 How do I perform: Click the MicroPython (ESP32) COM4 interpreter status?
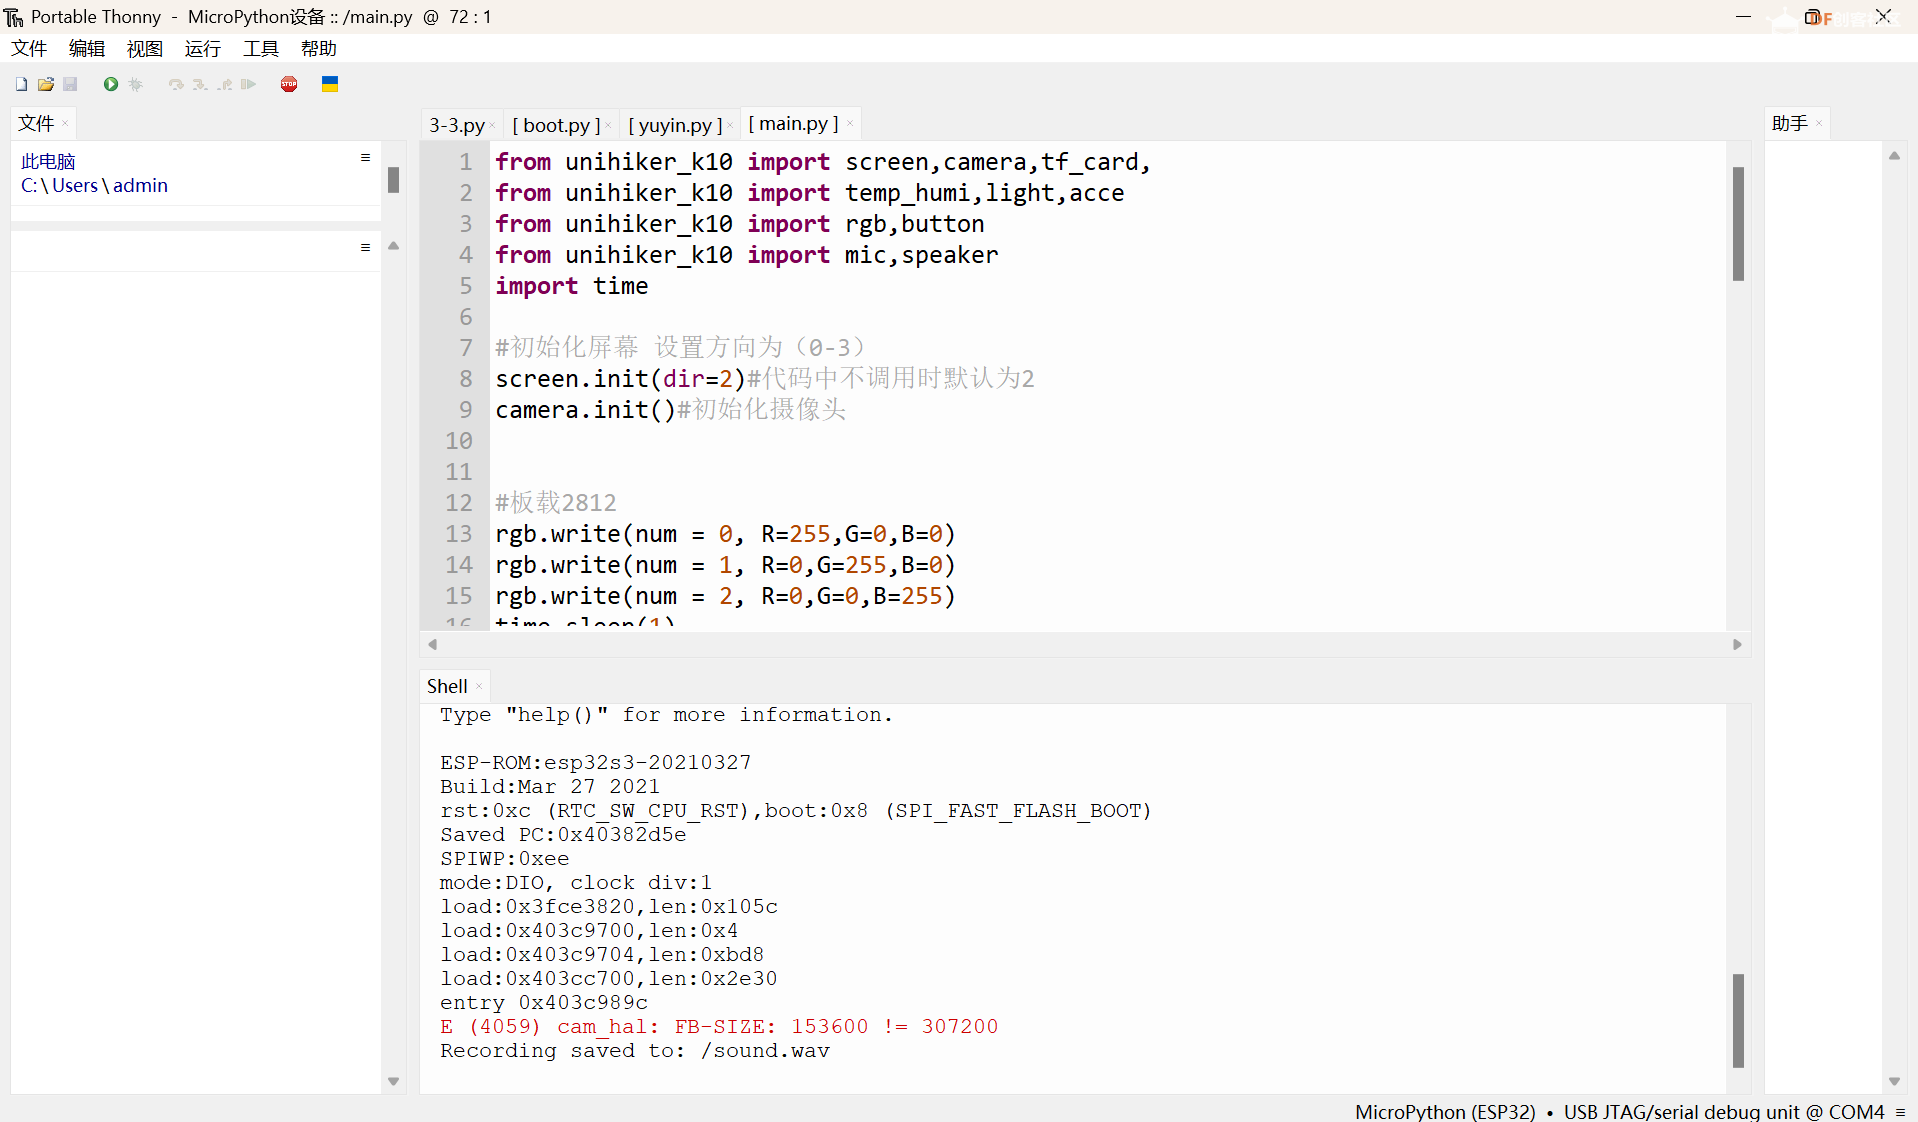point(1619,1112)
